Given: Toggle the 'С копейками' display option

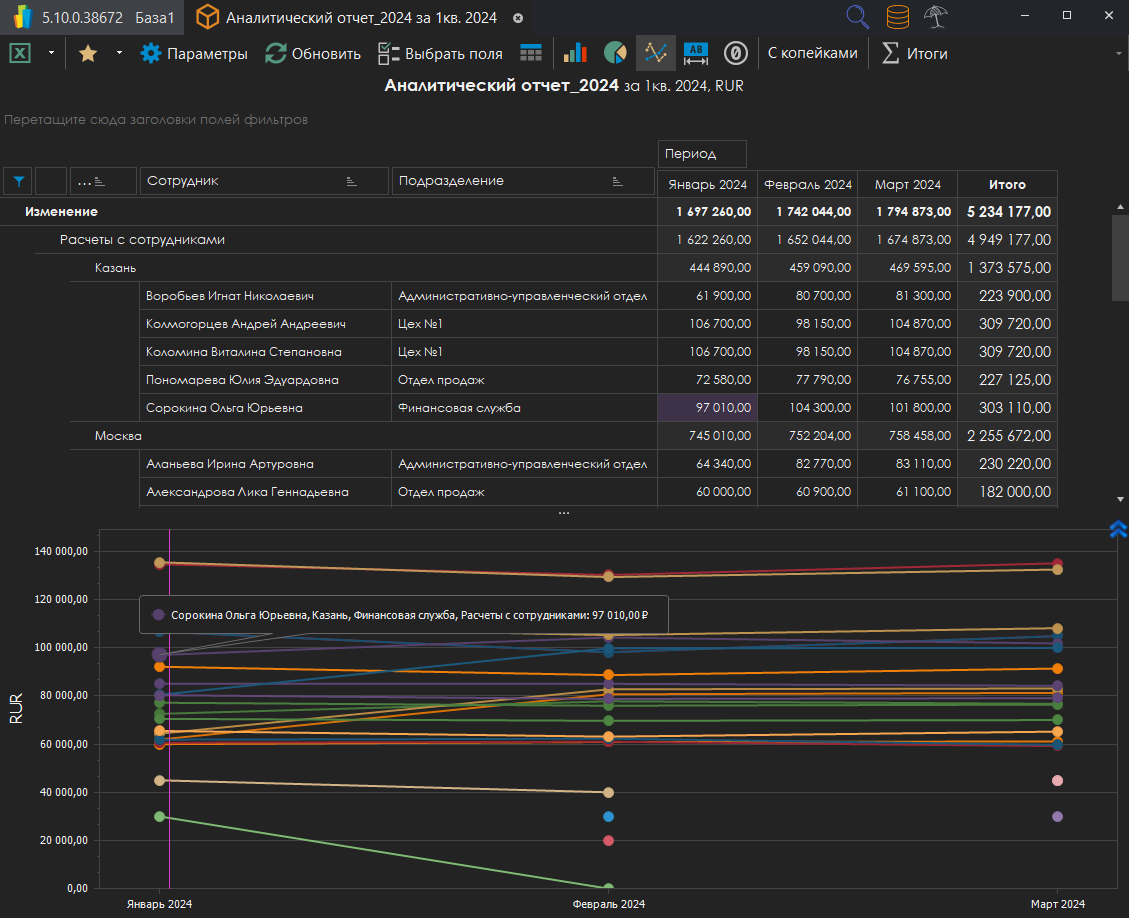Looking at the screenshot, I should (x=812, y=53).
